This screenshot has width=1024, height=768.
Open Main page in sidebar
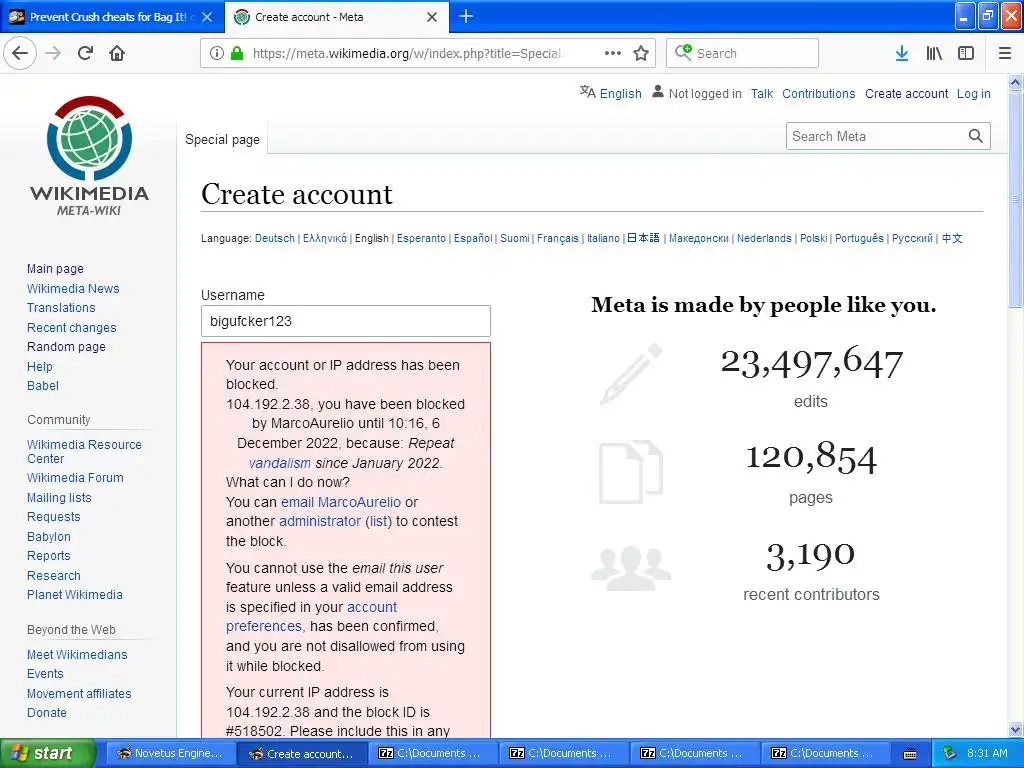point(55,268)
